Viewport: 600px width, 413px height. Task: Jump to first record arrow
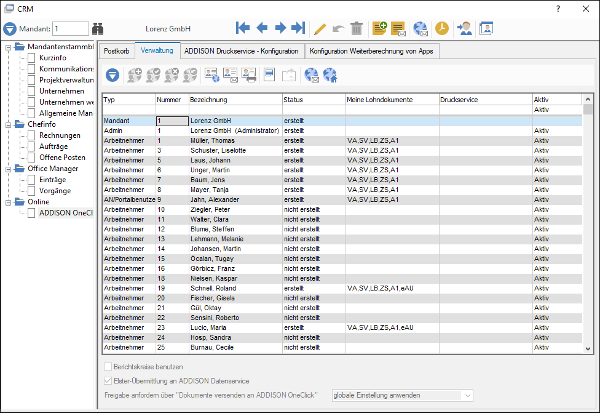tap(243, 28)
